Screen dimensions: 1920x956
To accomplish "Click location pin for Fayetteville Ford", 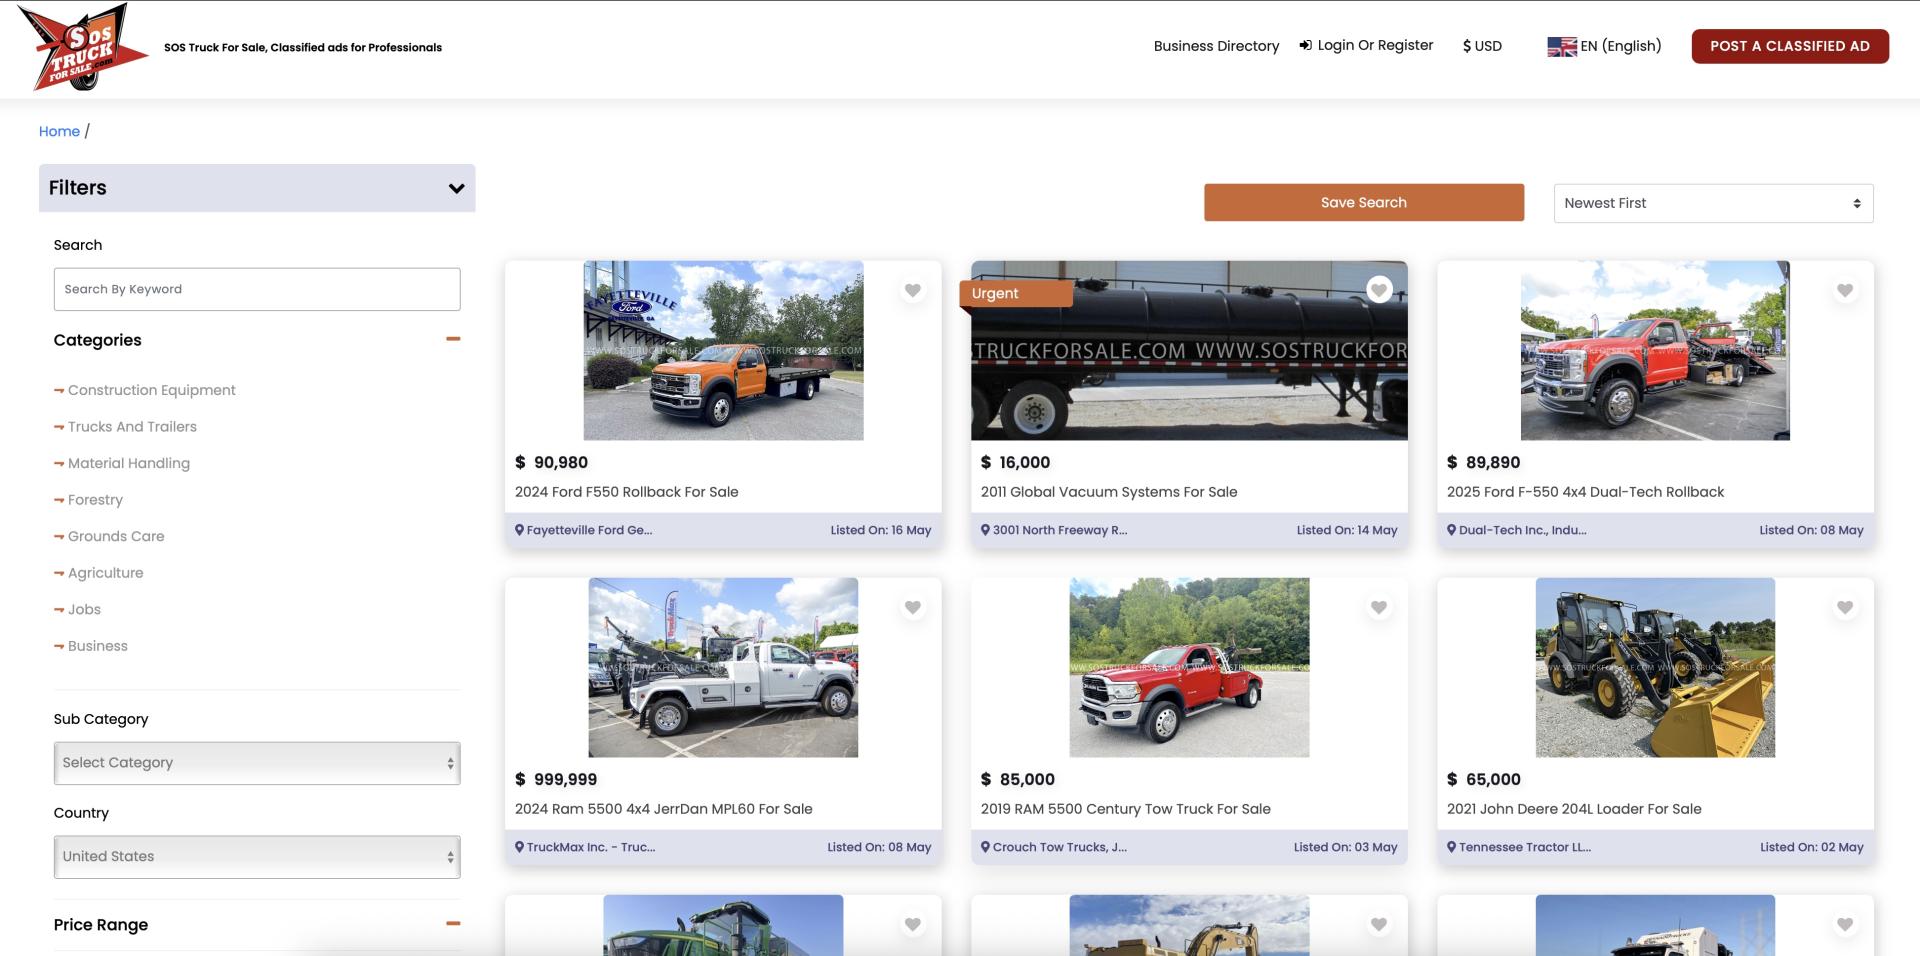I will [x=520, y=530].
